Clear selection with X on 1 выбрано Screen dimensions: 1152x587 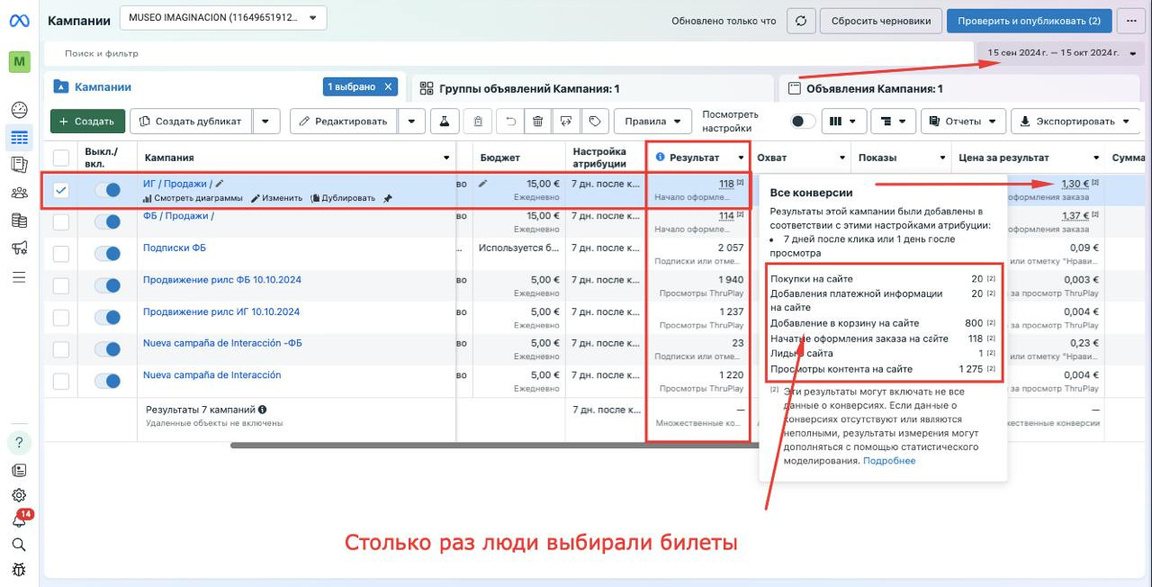point(389,87)
